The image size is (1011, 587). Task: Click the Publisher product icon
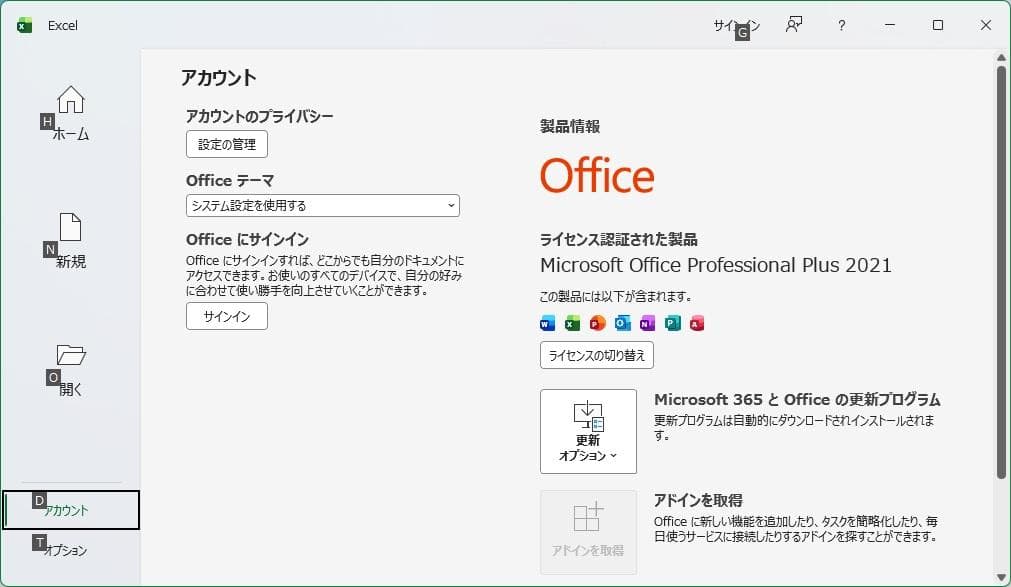pyautogui.click(x=672, y=322)
